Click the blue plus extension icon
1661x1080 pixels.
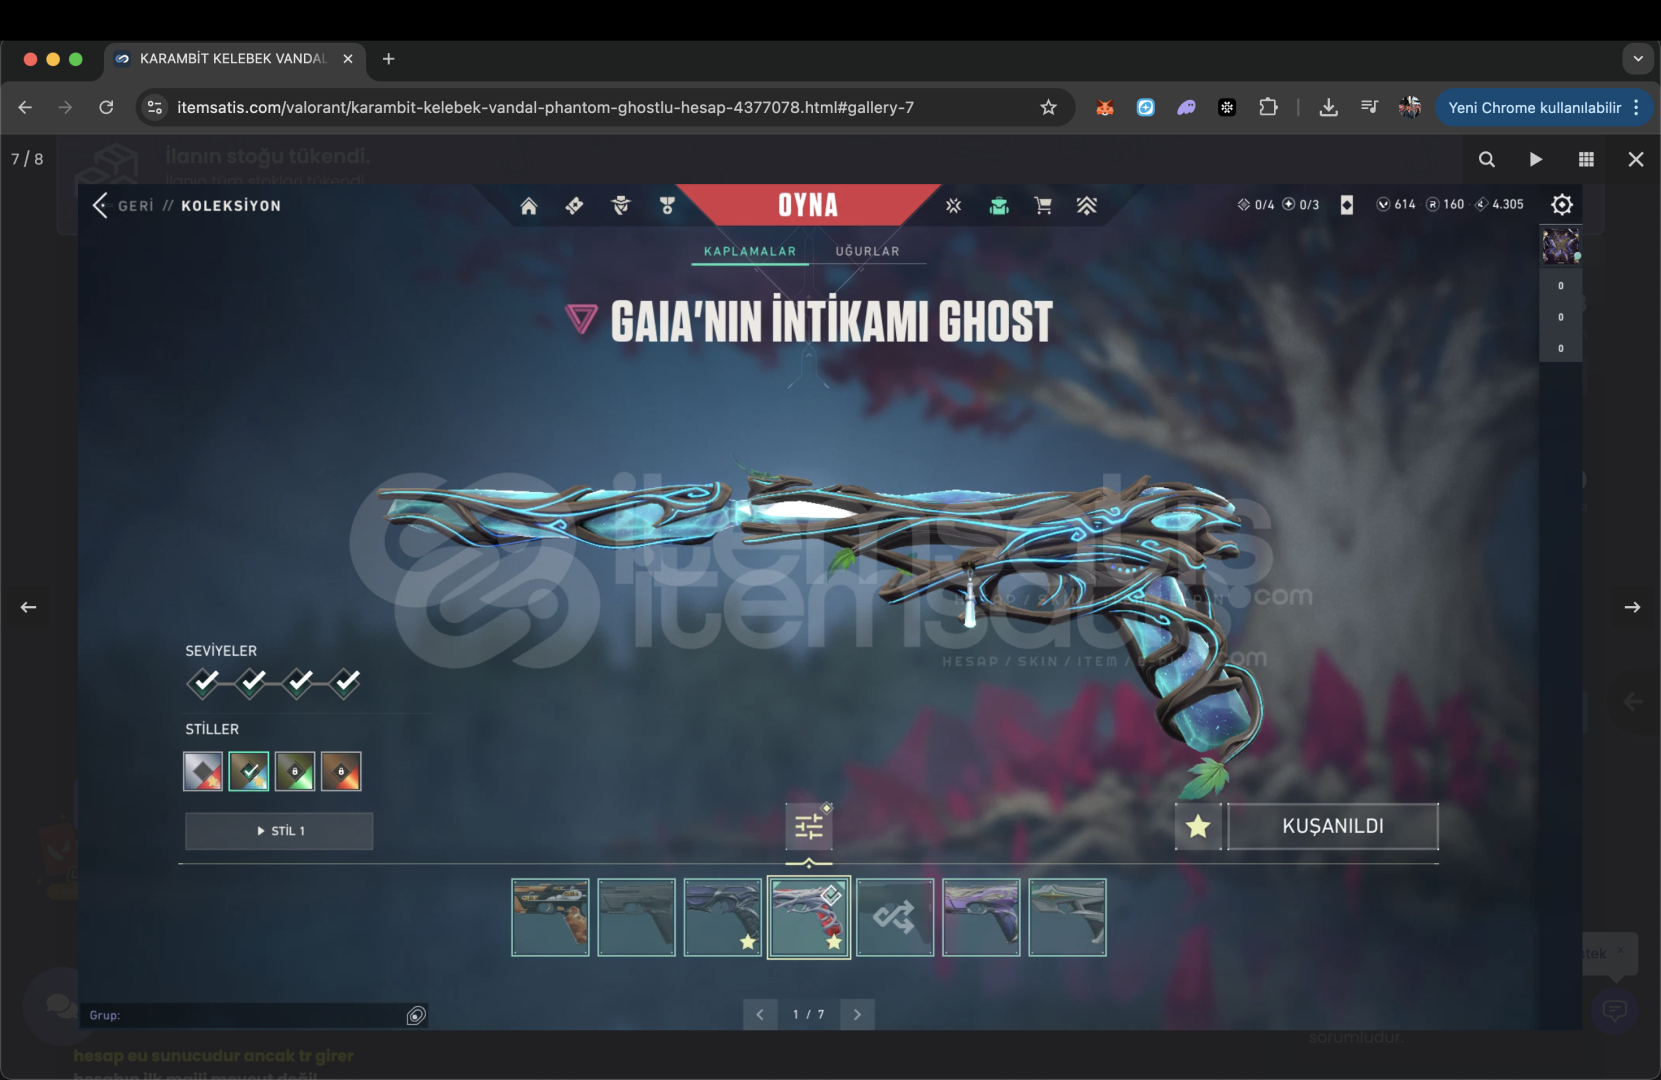(1146, 107)
